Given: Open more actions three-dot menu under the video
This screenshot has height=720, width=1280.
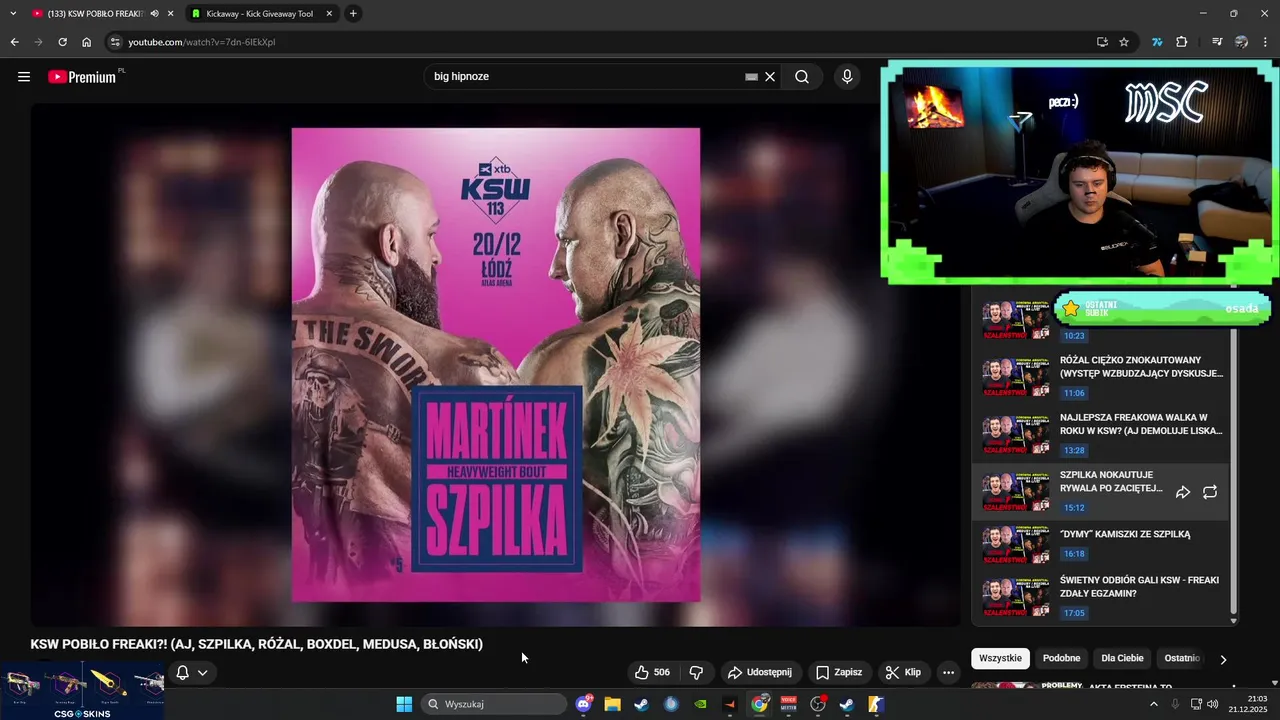Looking at the screenshot, I should click(948, 672).
